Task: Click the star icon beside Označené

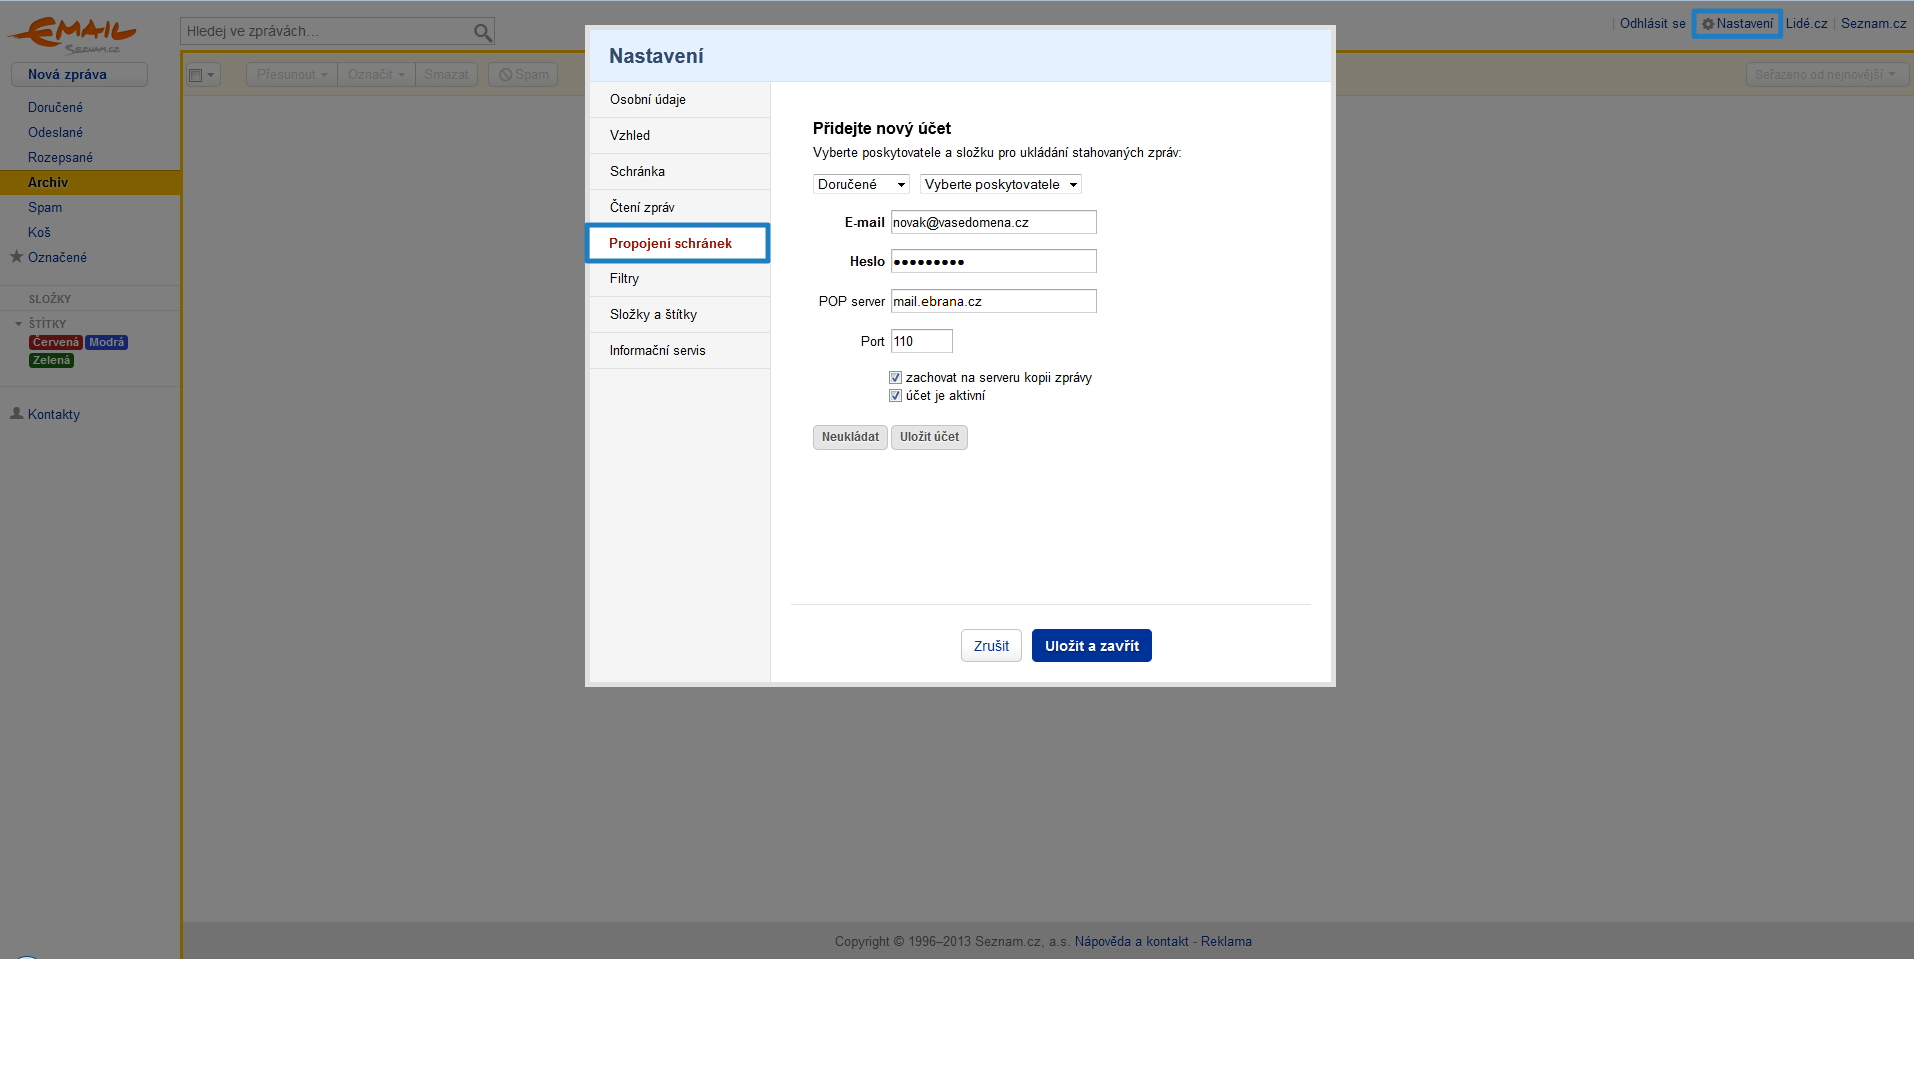Action: [x=16, y=257]
